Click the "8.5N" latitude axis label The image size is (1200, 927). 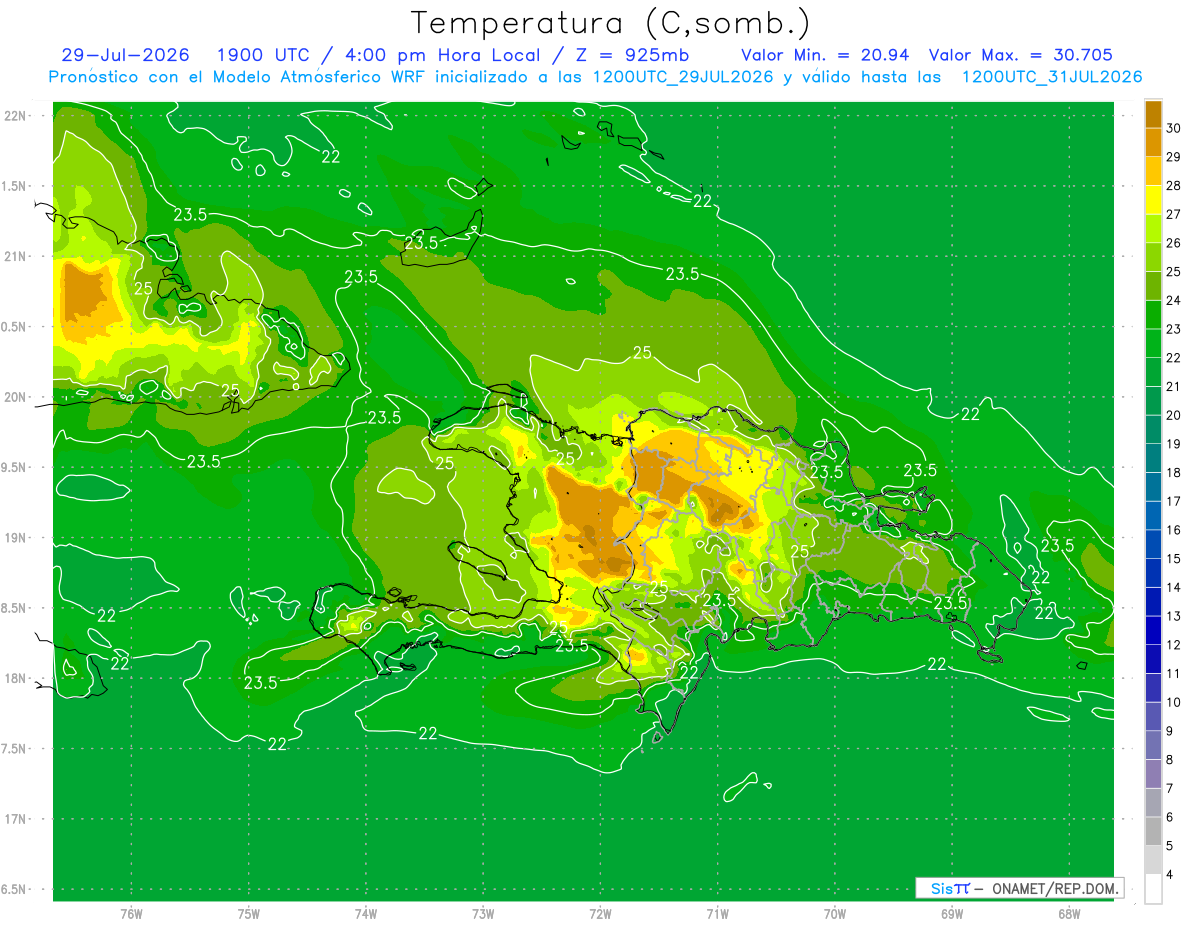[x=14, y=609]
